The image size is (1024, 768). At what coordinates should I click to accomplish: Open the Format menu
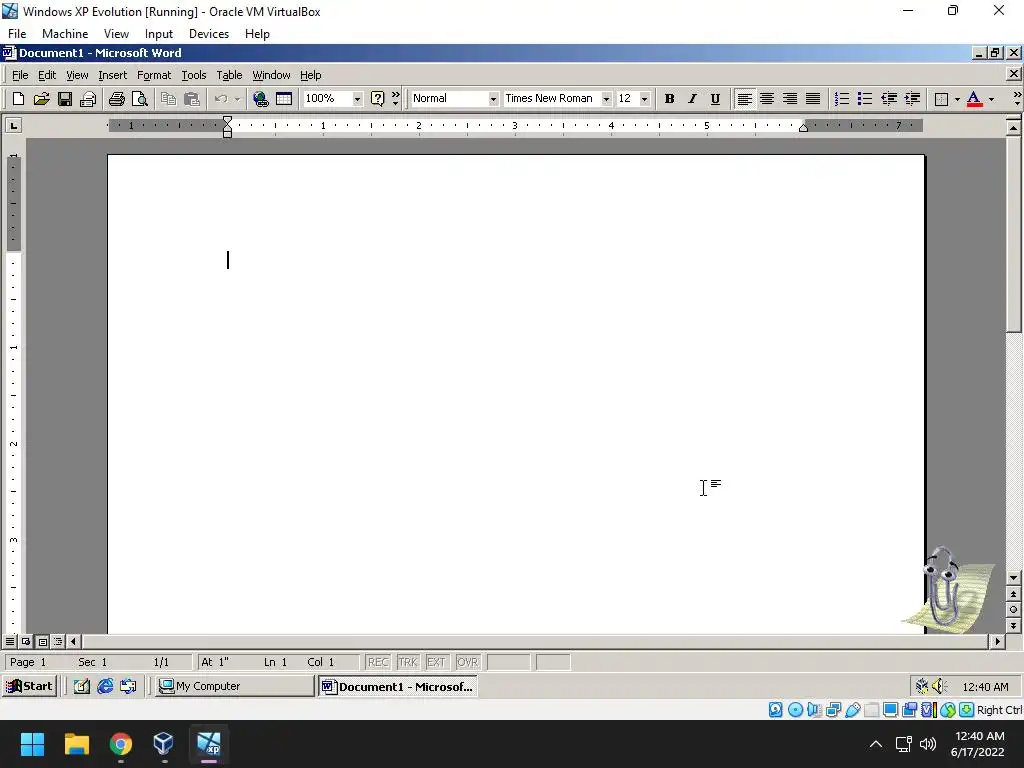[153, 75]
